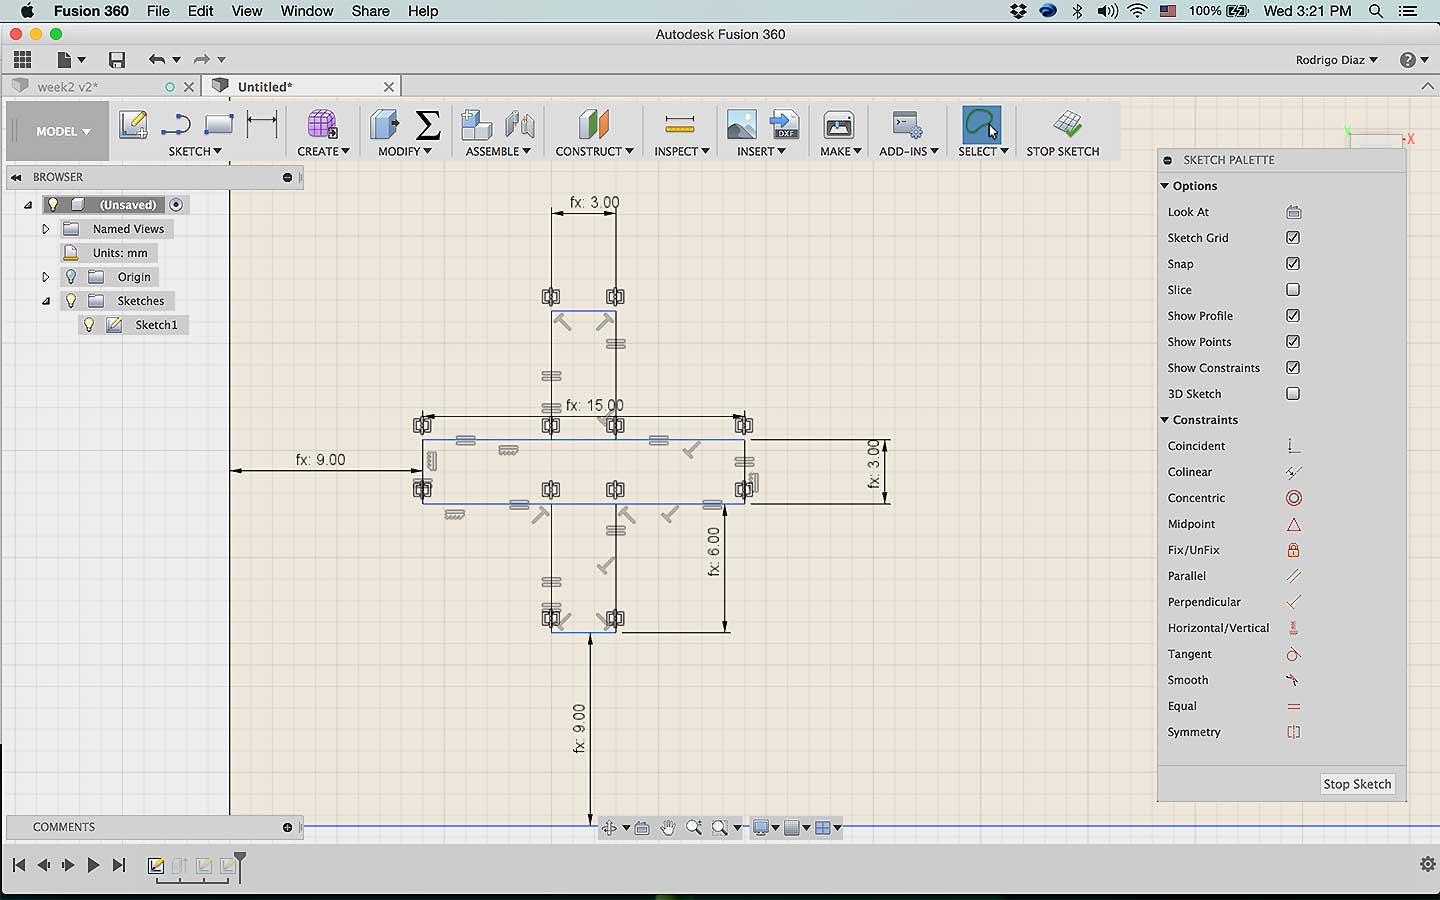Image resolution: width=1440 pixels, height=900 pixels.
Task: Collapse the Options section in palette
Action: pos(1165,186)
